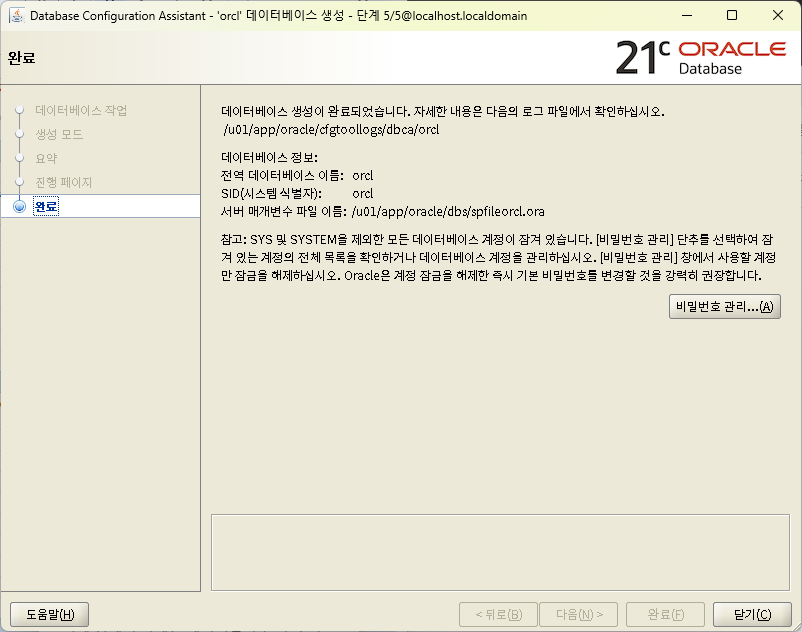Click the disabled 완료(F) finish button
This screenshot has height=632, width=802.
(665, 614)
